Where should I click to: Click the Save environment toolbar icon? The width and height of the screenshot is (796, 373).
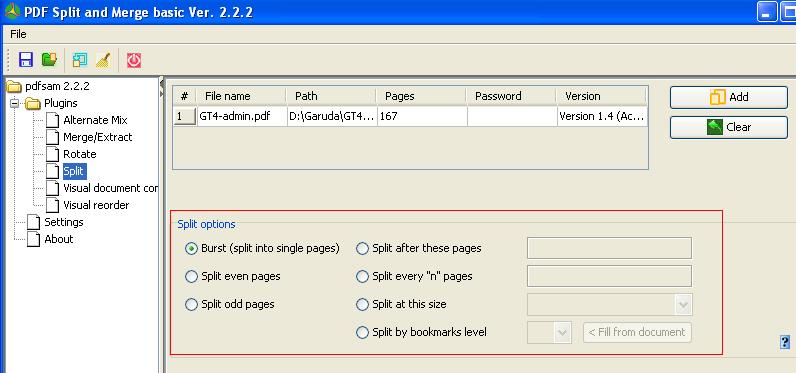pos(26,59)
